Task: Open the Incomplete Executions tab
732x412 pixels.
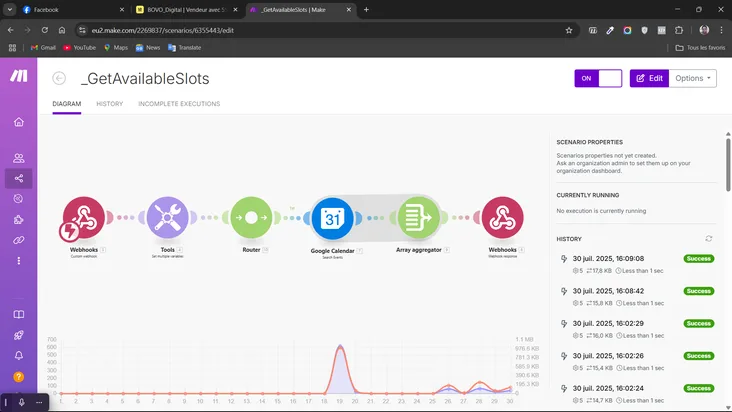Action: [x=179, y=104]
